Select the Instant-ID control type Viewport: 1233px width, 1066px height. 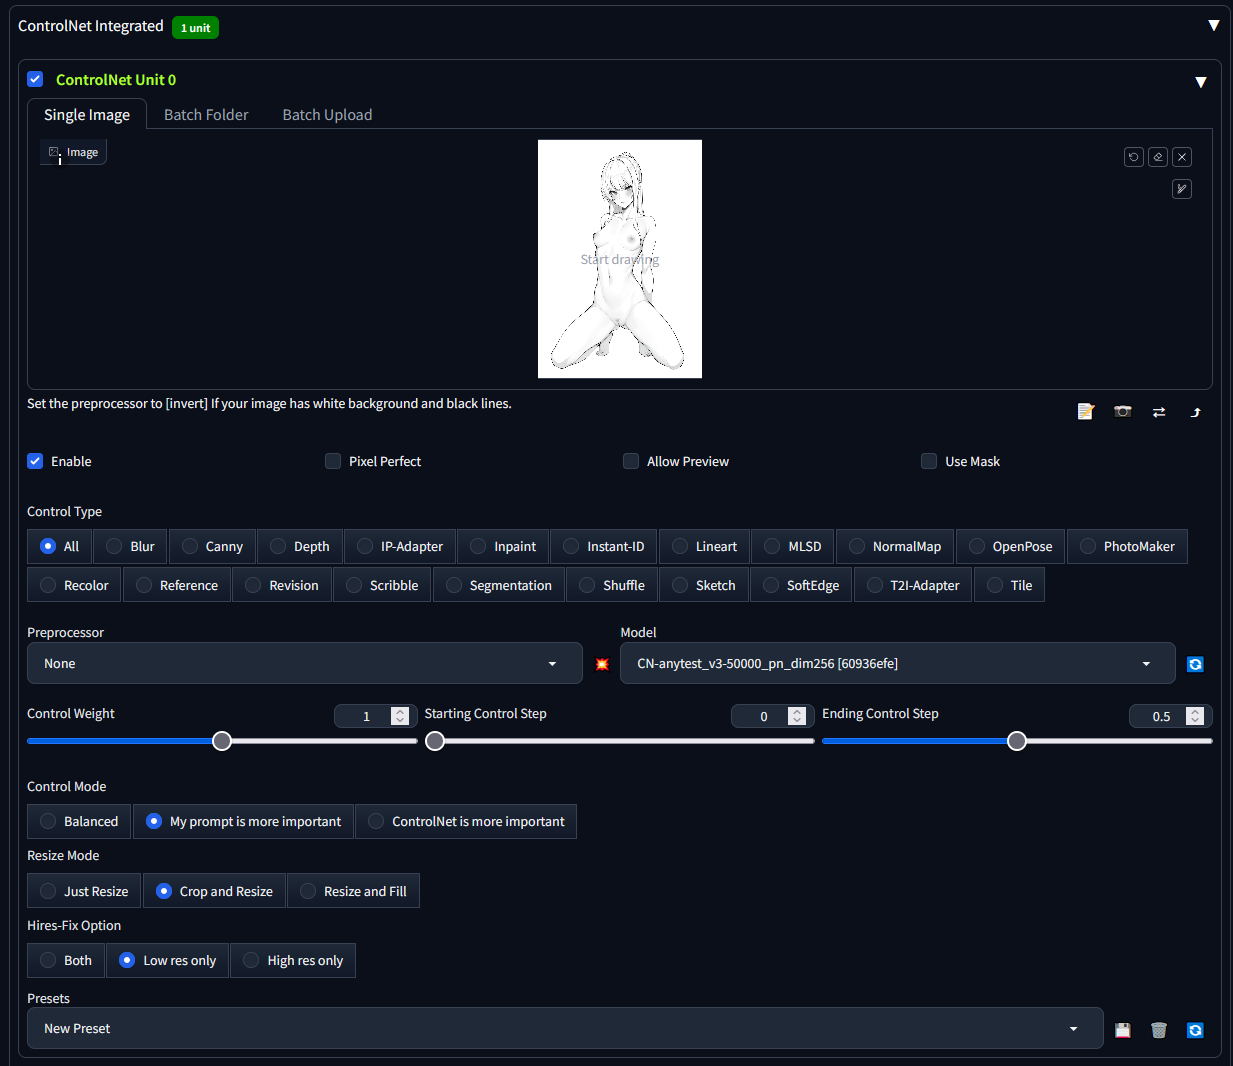(604, 547)
